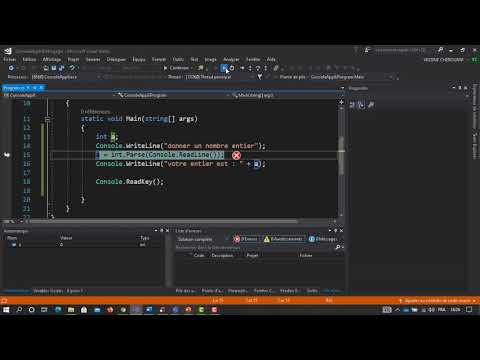Image resolution: width=480 pixels, height=360 pixels.
Task: Open the ConsoleApp project navigation dropdown
Action: (59, 95)
